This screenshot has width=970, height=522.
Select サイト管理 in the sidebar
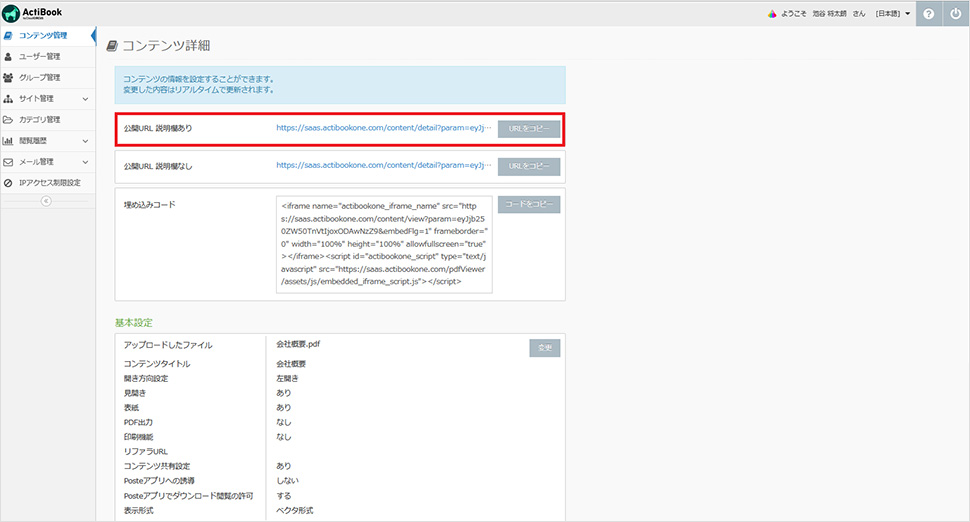(47, 98)
